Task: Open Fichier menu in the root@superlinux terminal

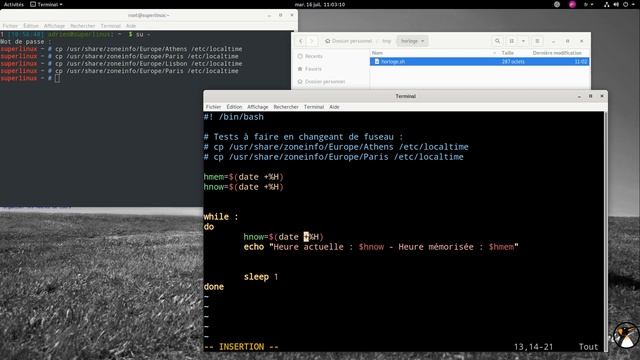Action: (x=10, y=26)
